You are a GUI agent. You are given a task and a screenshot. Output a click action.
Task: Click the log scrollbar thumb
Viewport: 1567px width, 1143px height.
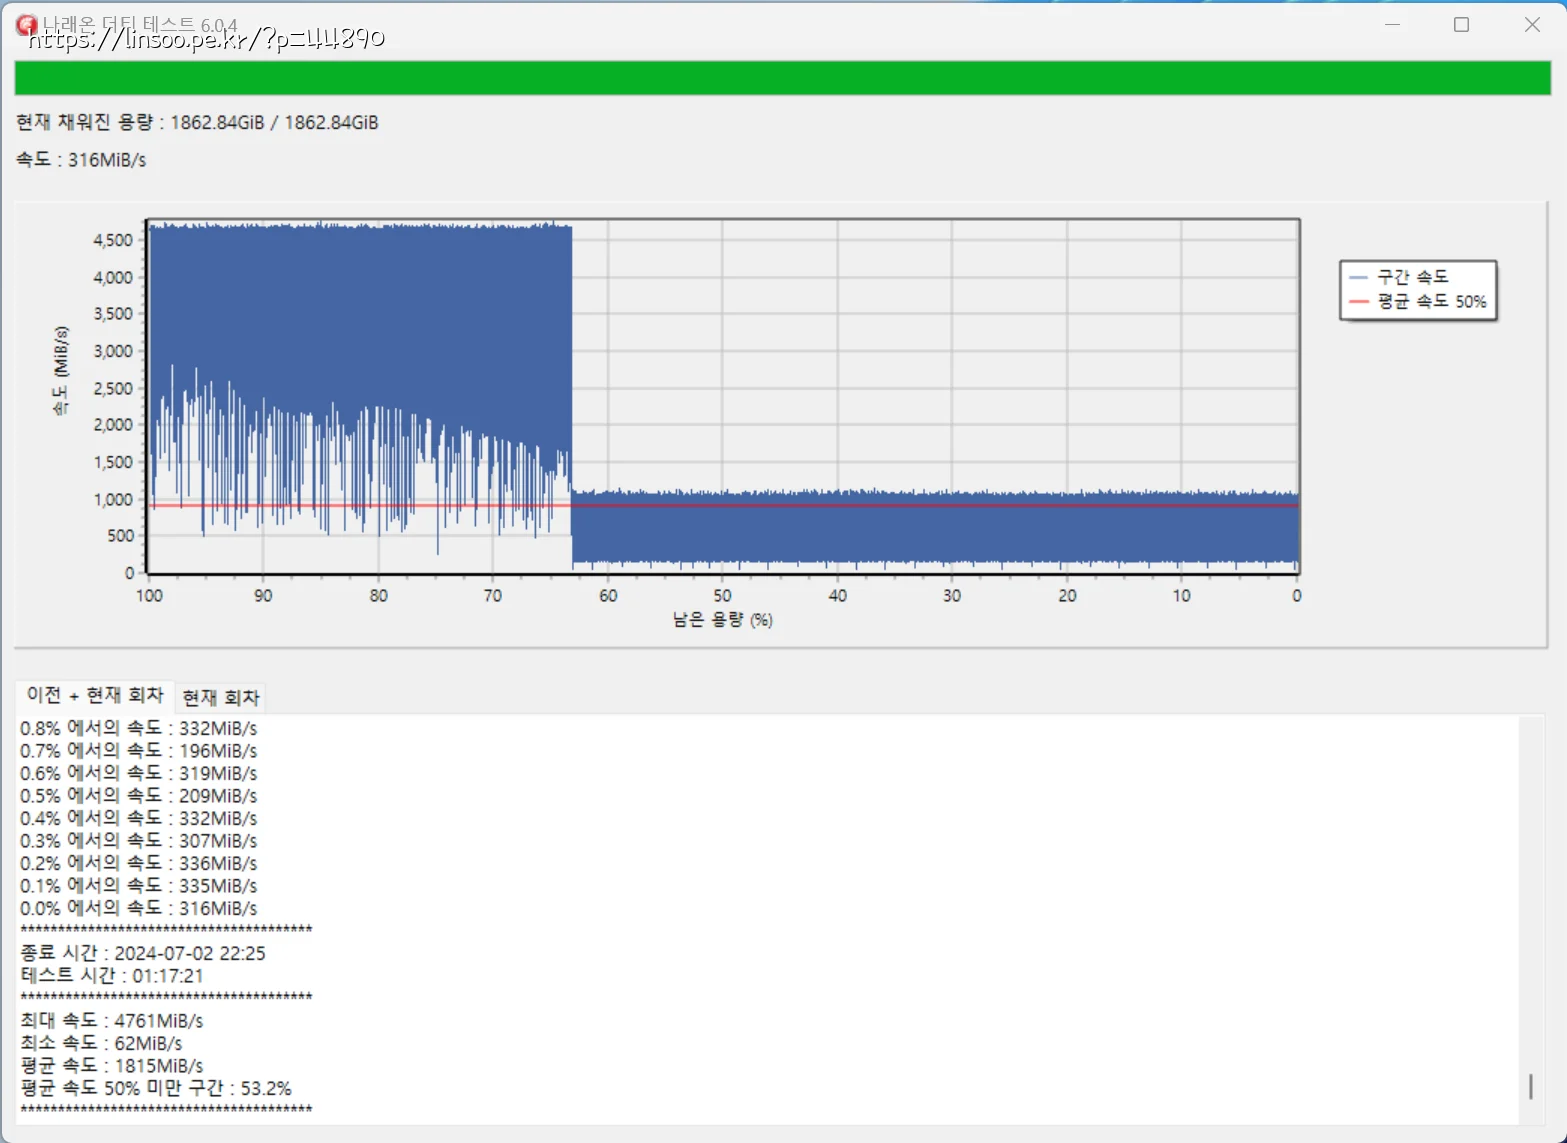[x=1530, y=1086]
